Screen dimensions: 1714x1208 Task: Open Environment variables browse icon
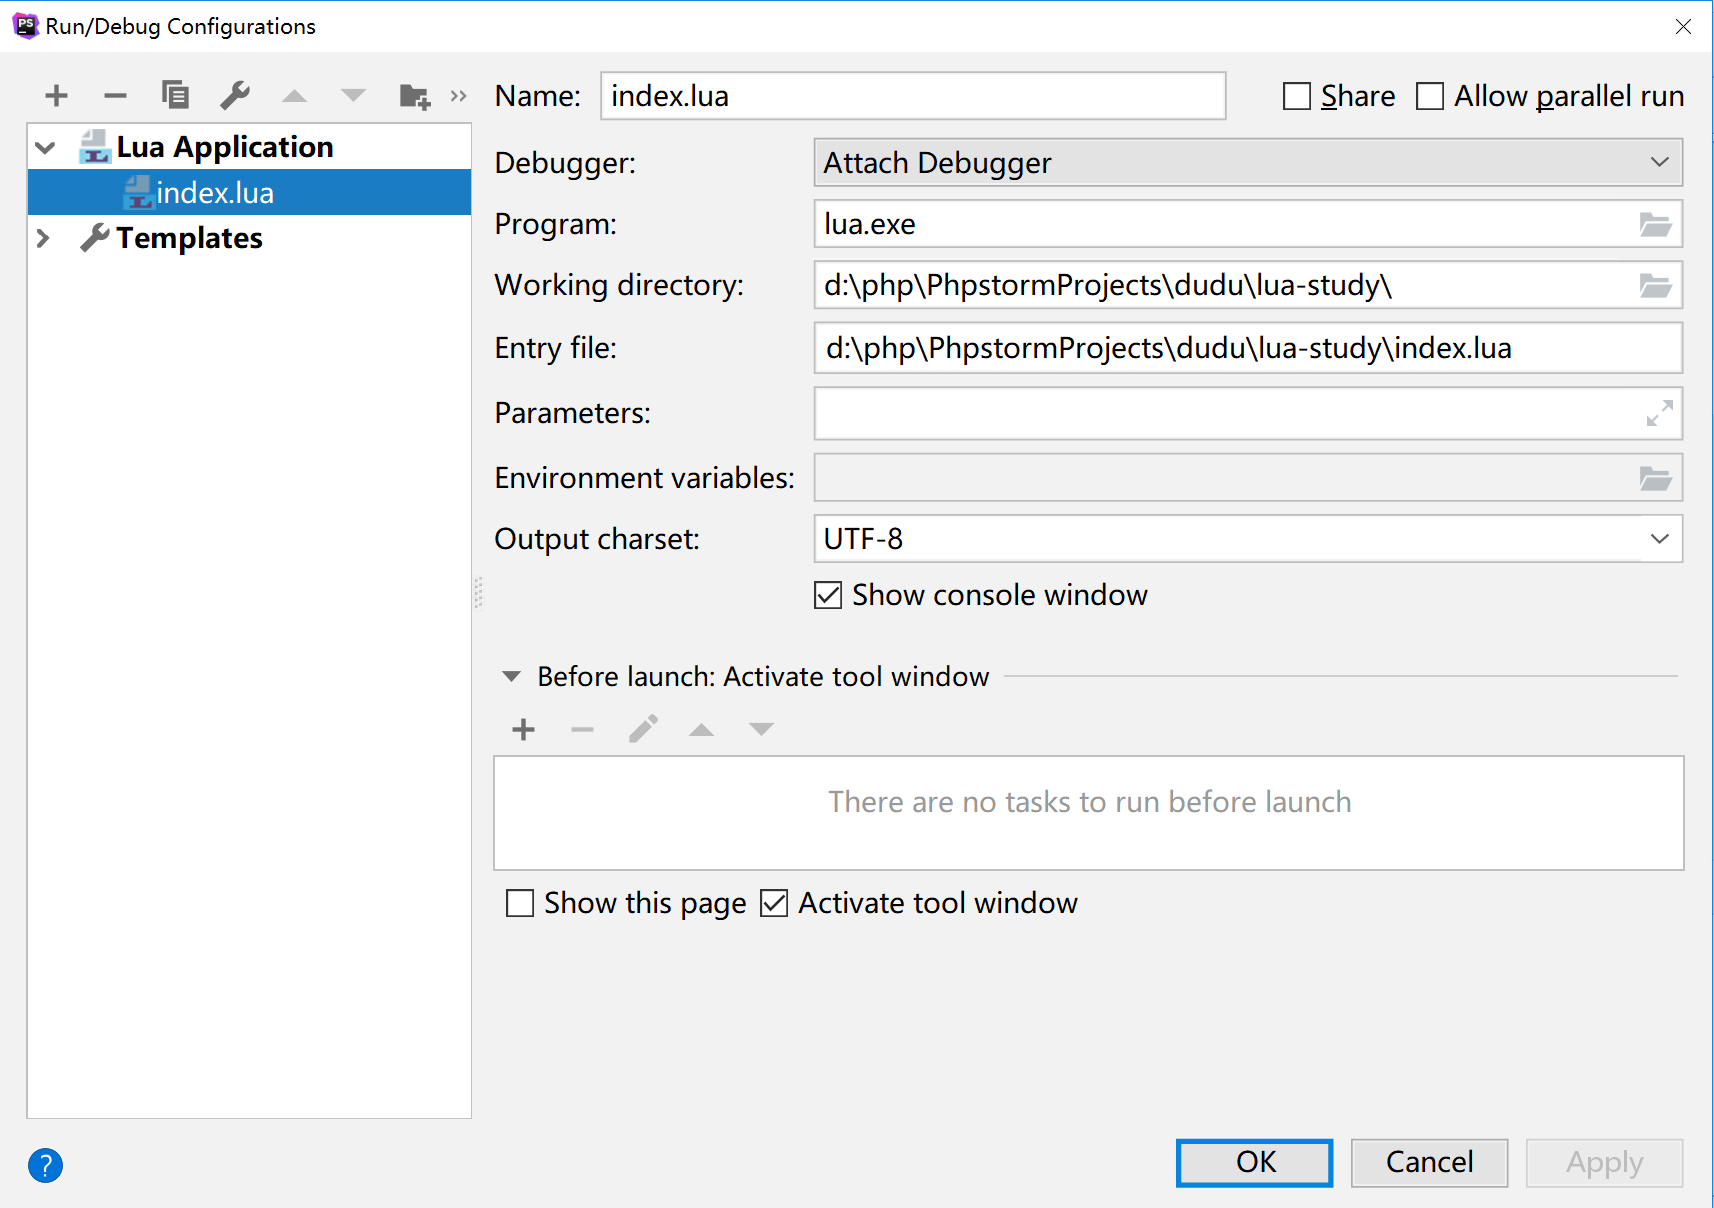(x=1656, y=478)
